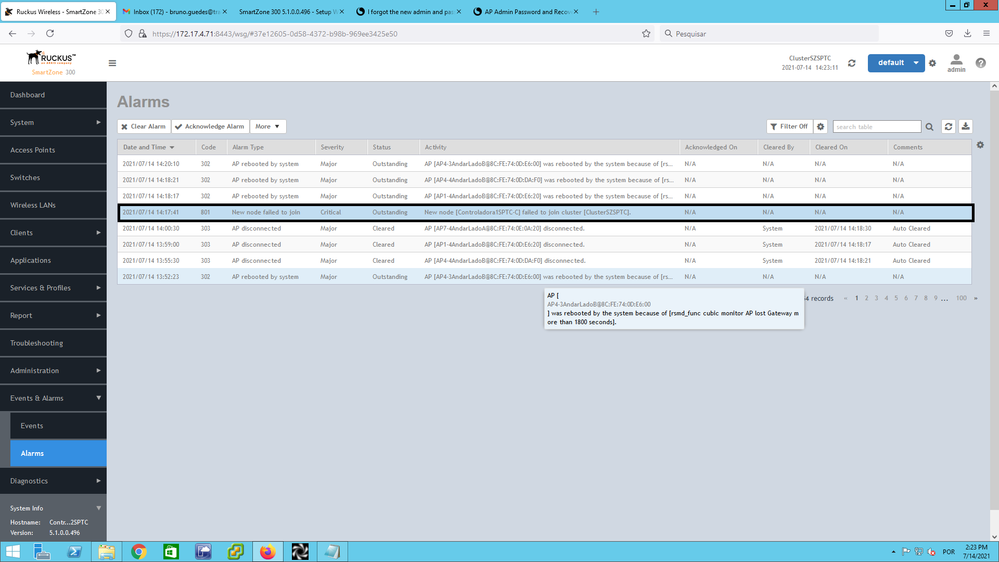
Task: Export alarms with the download icon
Action: [966, 127]
